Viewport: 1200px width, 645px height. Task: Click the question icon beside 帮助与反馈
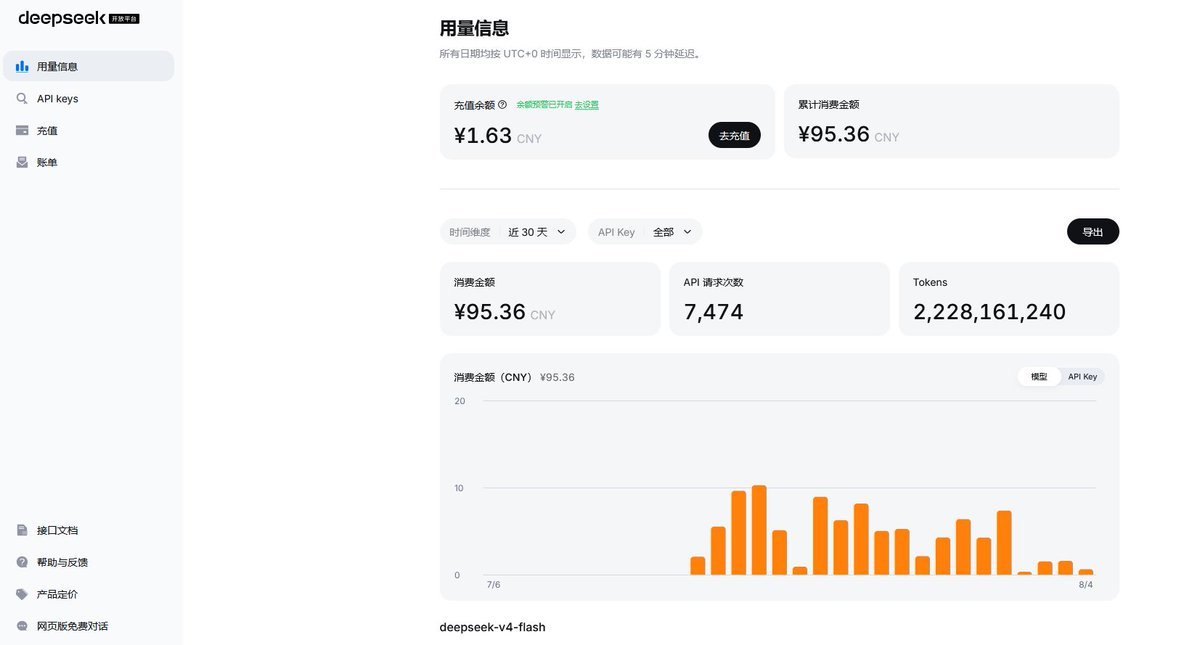(x=22, y=562)
